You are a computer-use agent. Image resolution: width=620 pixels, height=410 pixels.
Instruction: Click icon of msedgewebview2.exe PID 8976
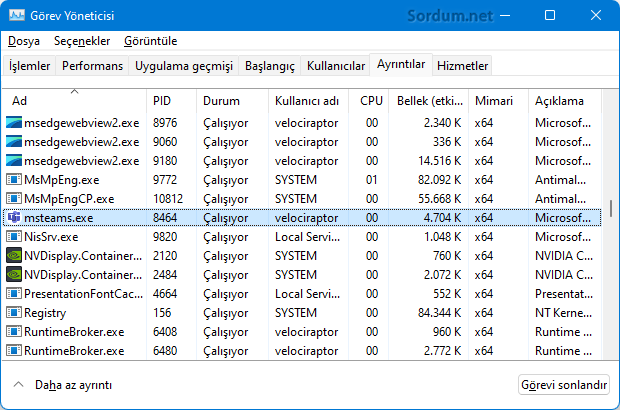point(14,123)
